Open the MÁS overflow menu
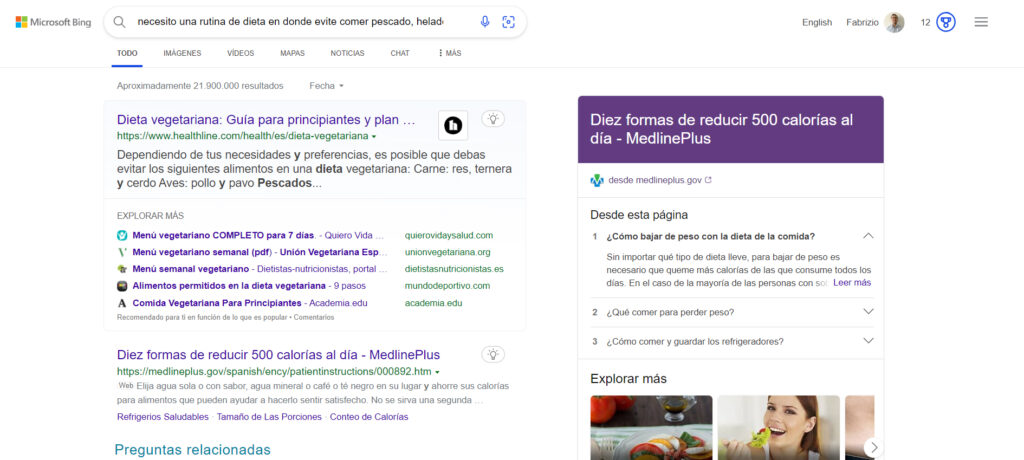The width and height of the screenshot is (1024, 460). [x=450, y=53]
